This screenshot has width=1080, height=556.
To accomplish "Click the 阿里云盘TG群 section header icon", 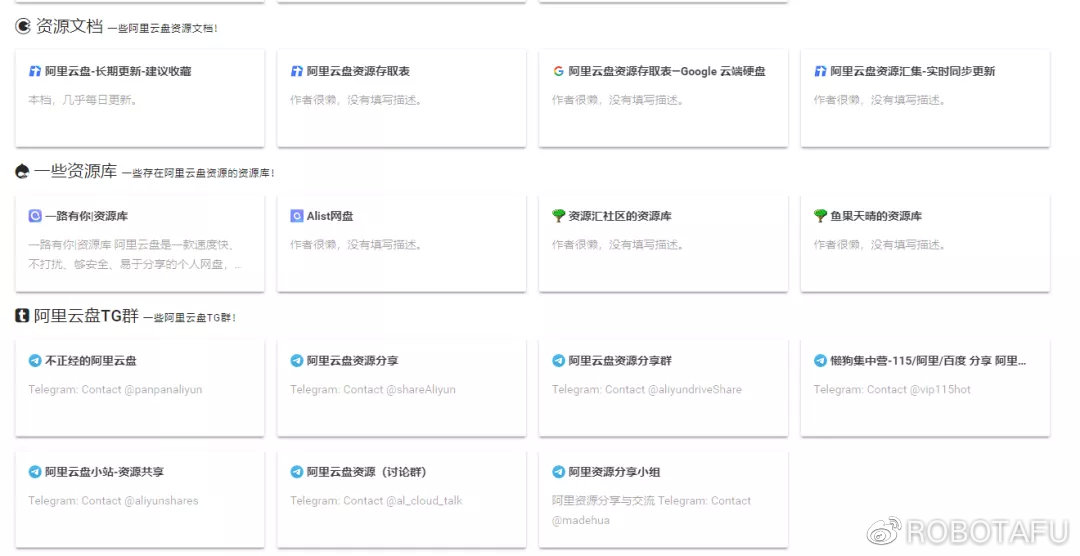I will (x=22, y=316).
